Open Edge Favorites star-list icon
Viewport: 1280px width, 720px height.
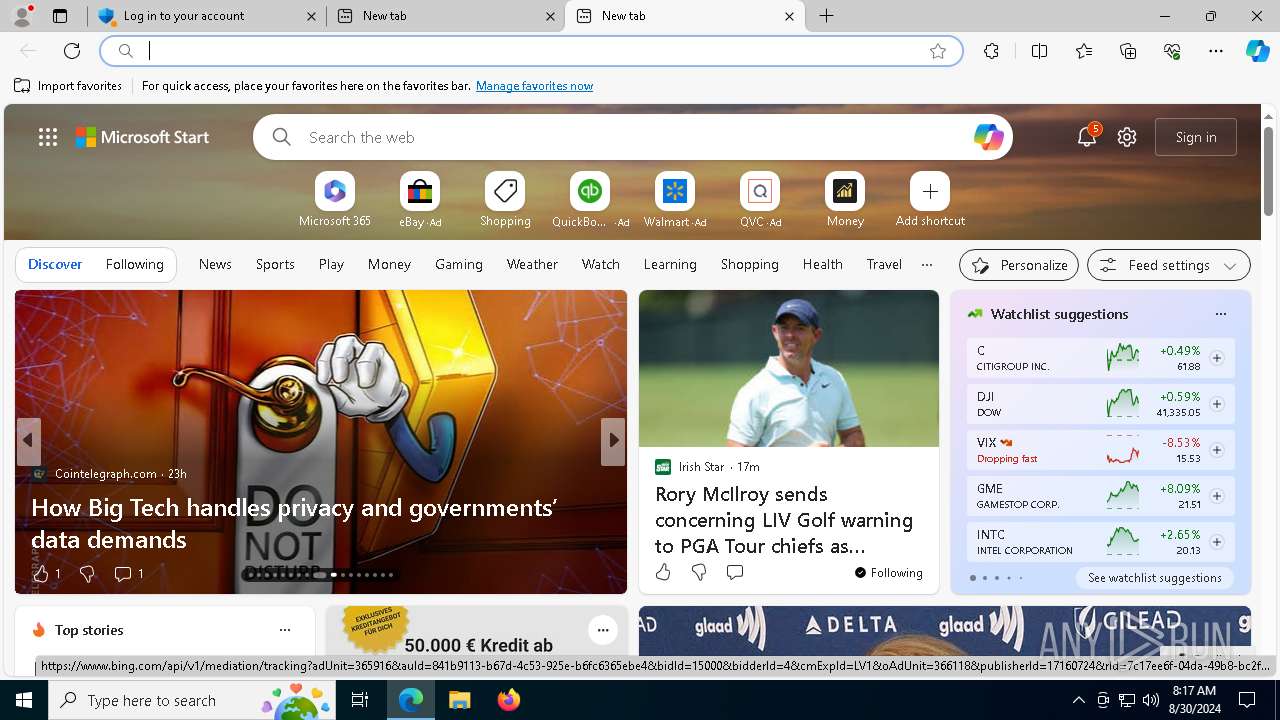pos(1084,51)
